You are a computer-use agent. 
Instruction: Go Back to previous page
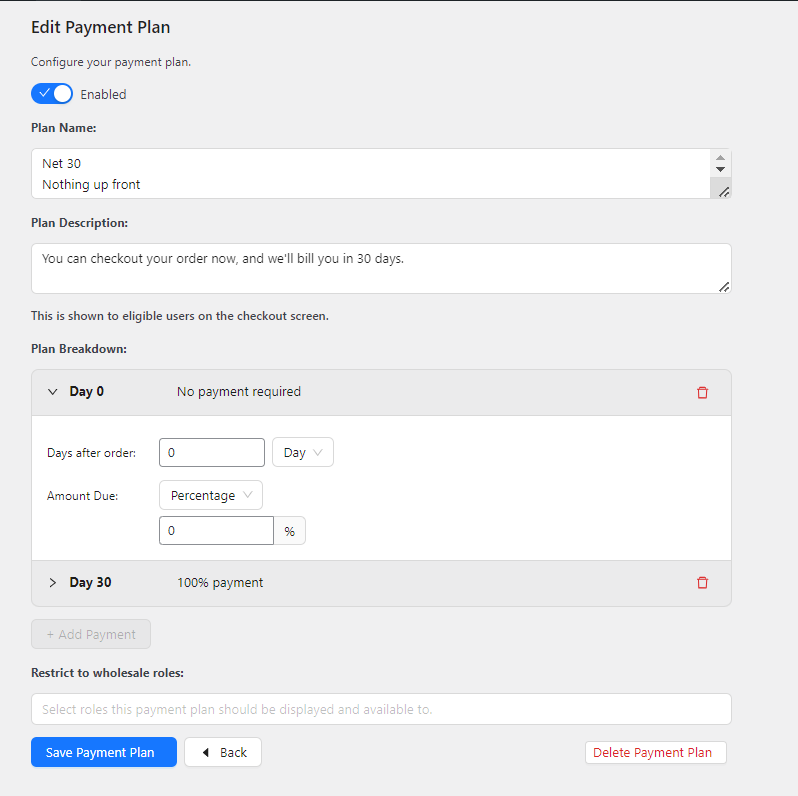tap(223, 752)
